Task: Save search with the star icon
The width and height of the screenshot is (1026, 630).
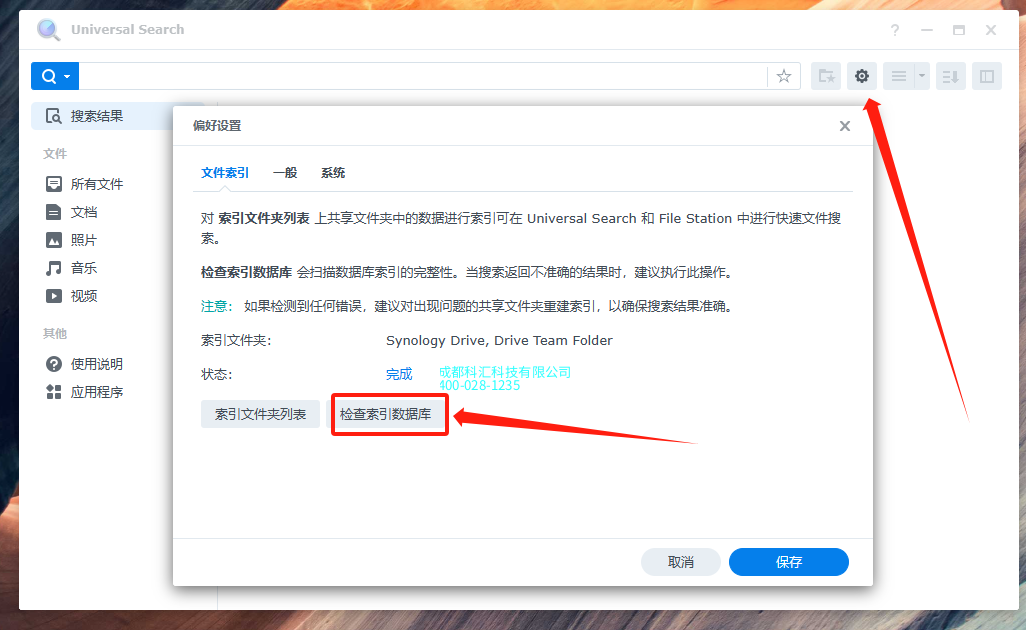Action: click(x=783, y=77)
